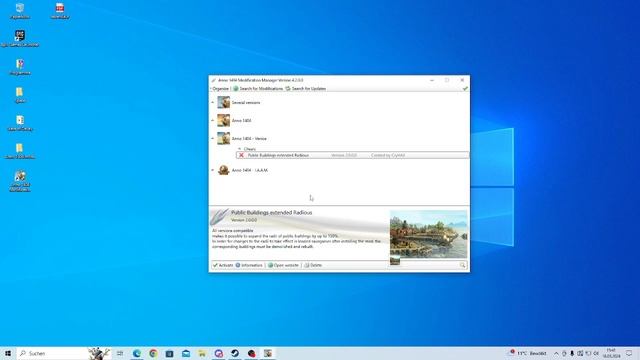The height and width of the screenshot is (360, 640).
Task: Click the Anno 1404 - I.A.A.M. label
Action: click(250, 170)
